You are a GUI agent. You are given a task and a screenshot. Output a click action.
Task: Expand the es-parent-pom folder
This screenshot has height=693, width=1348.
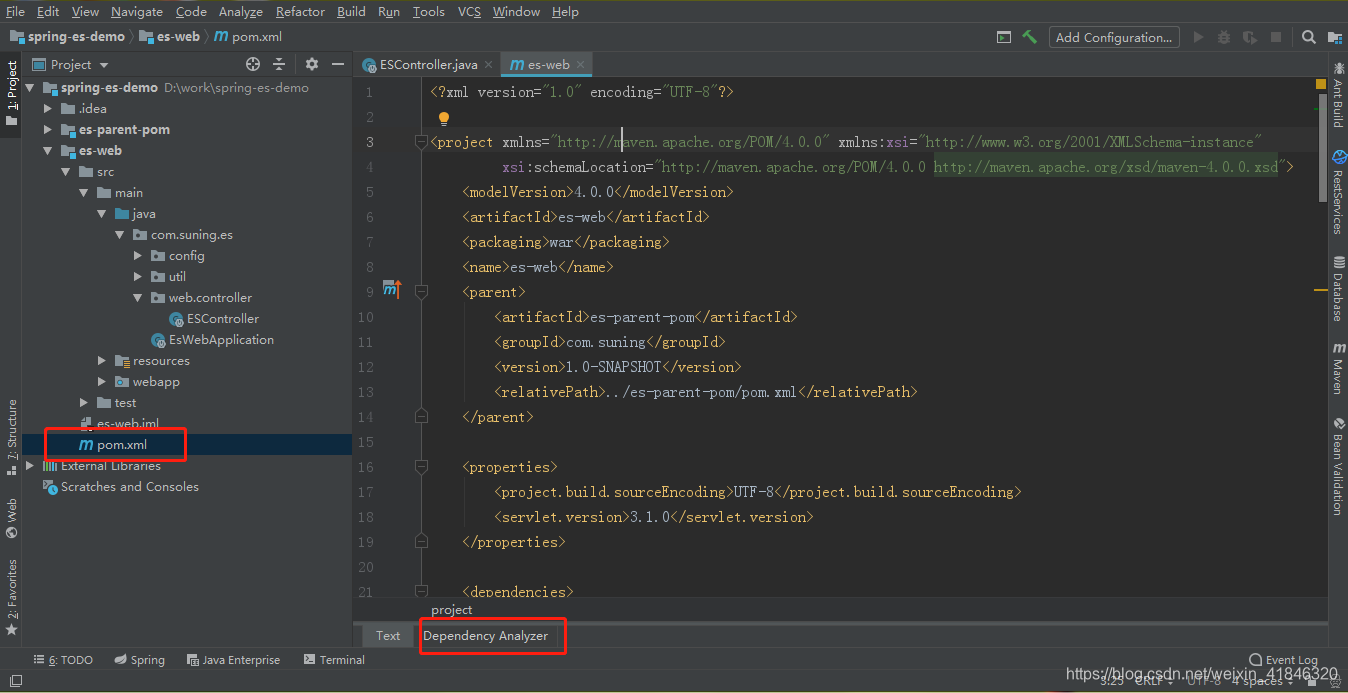coord(48,130)
